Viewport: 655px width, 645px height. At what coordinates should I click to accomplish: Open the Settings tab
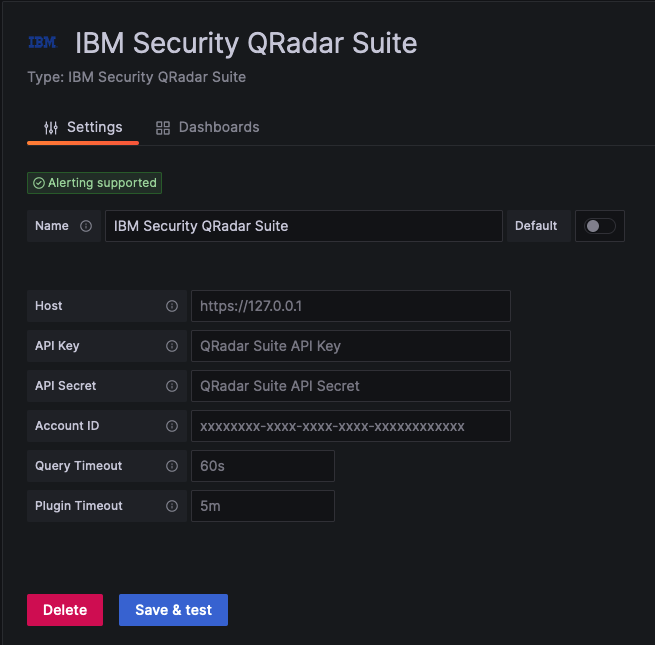click(x=83, y=127)
